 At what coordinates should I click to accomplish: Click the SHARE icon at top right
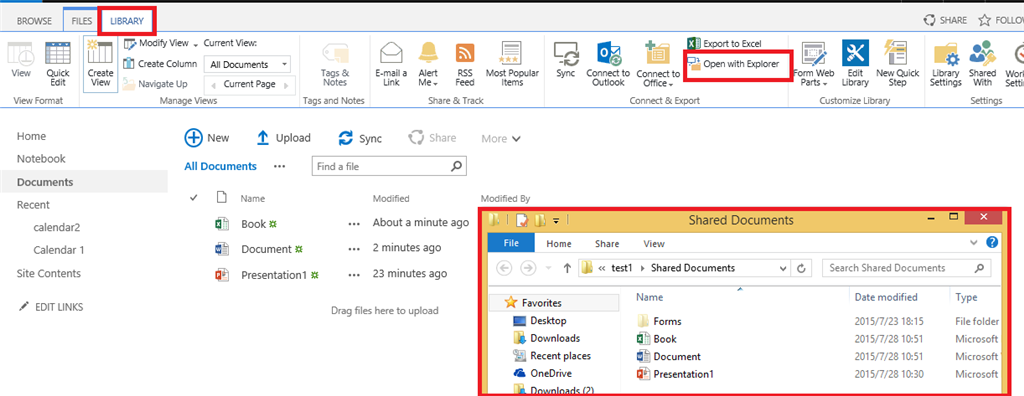929,20
